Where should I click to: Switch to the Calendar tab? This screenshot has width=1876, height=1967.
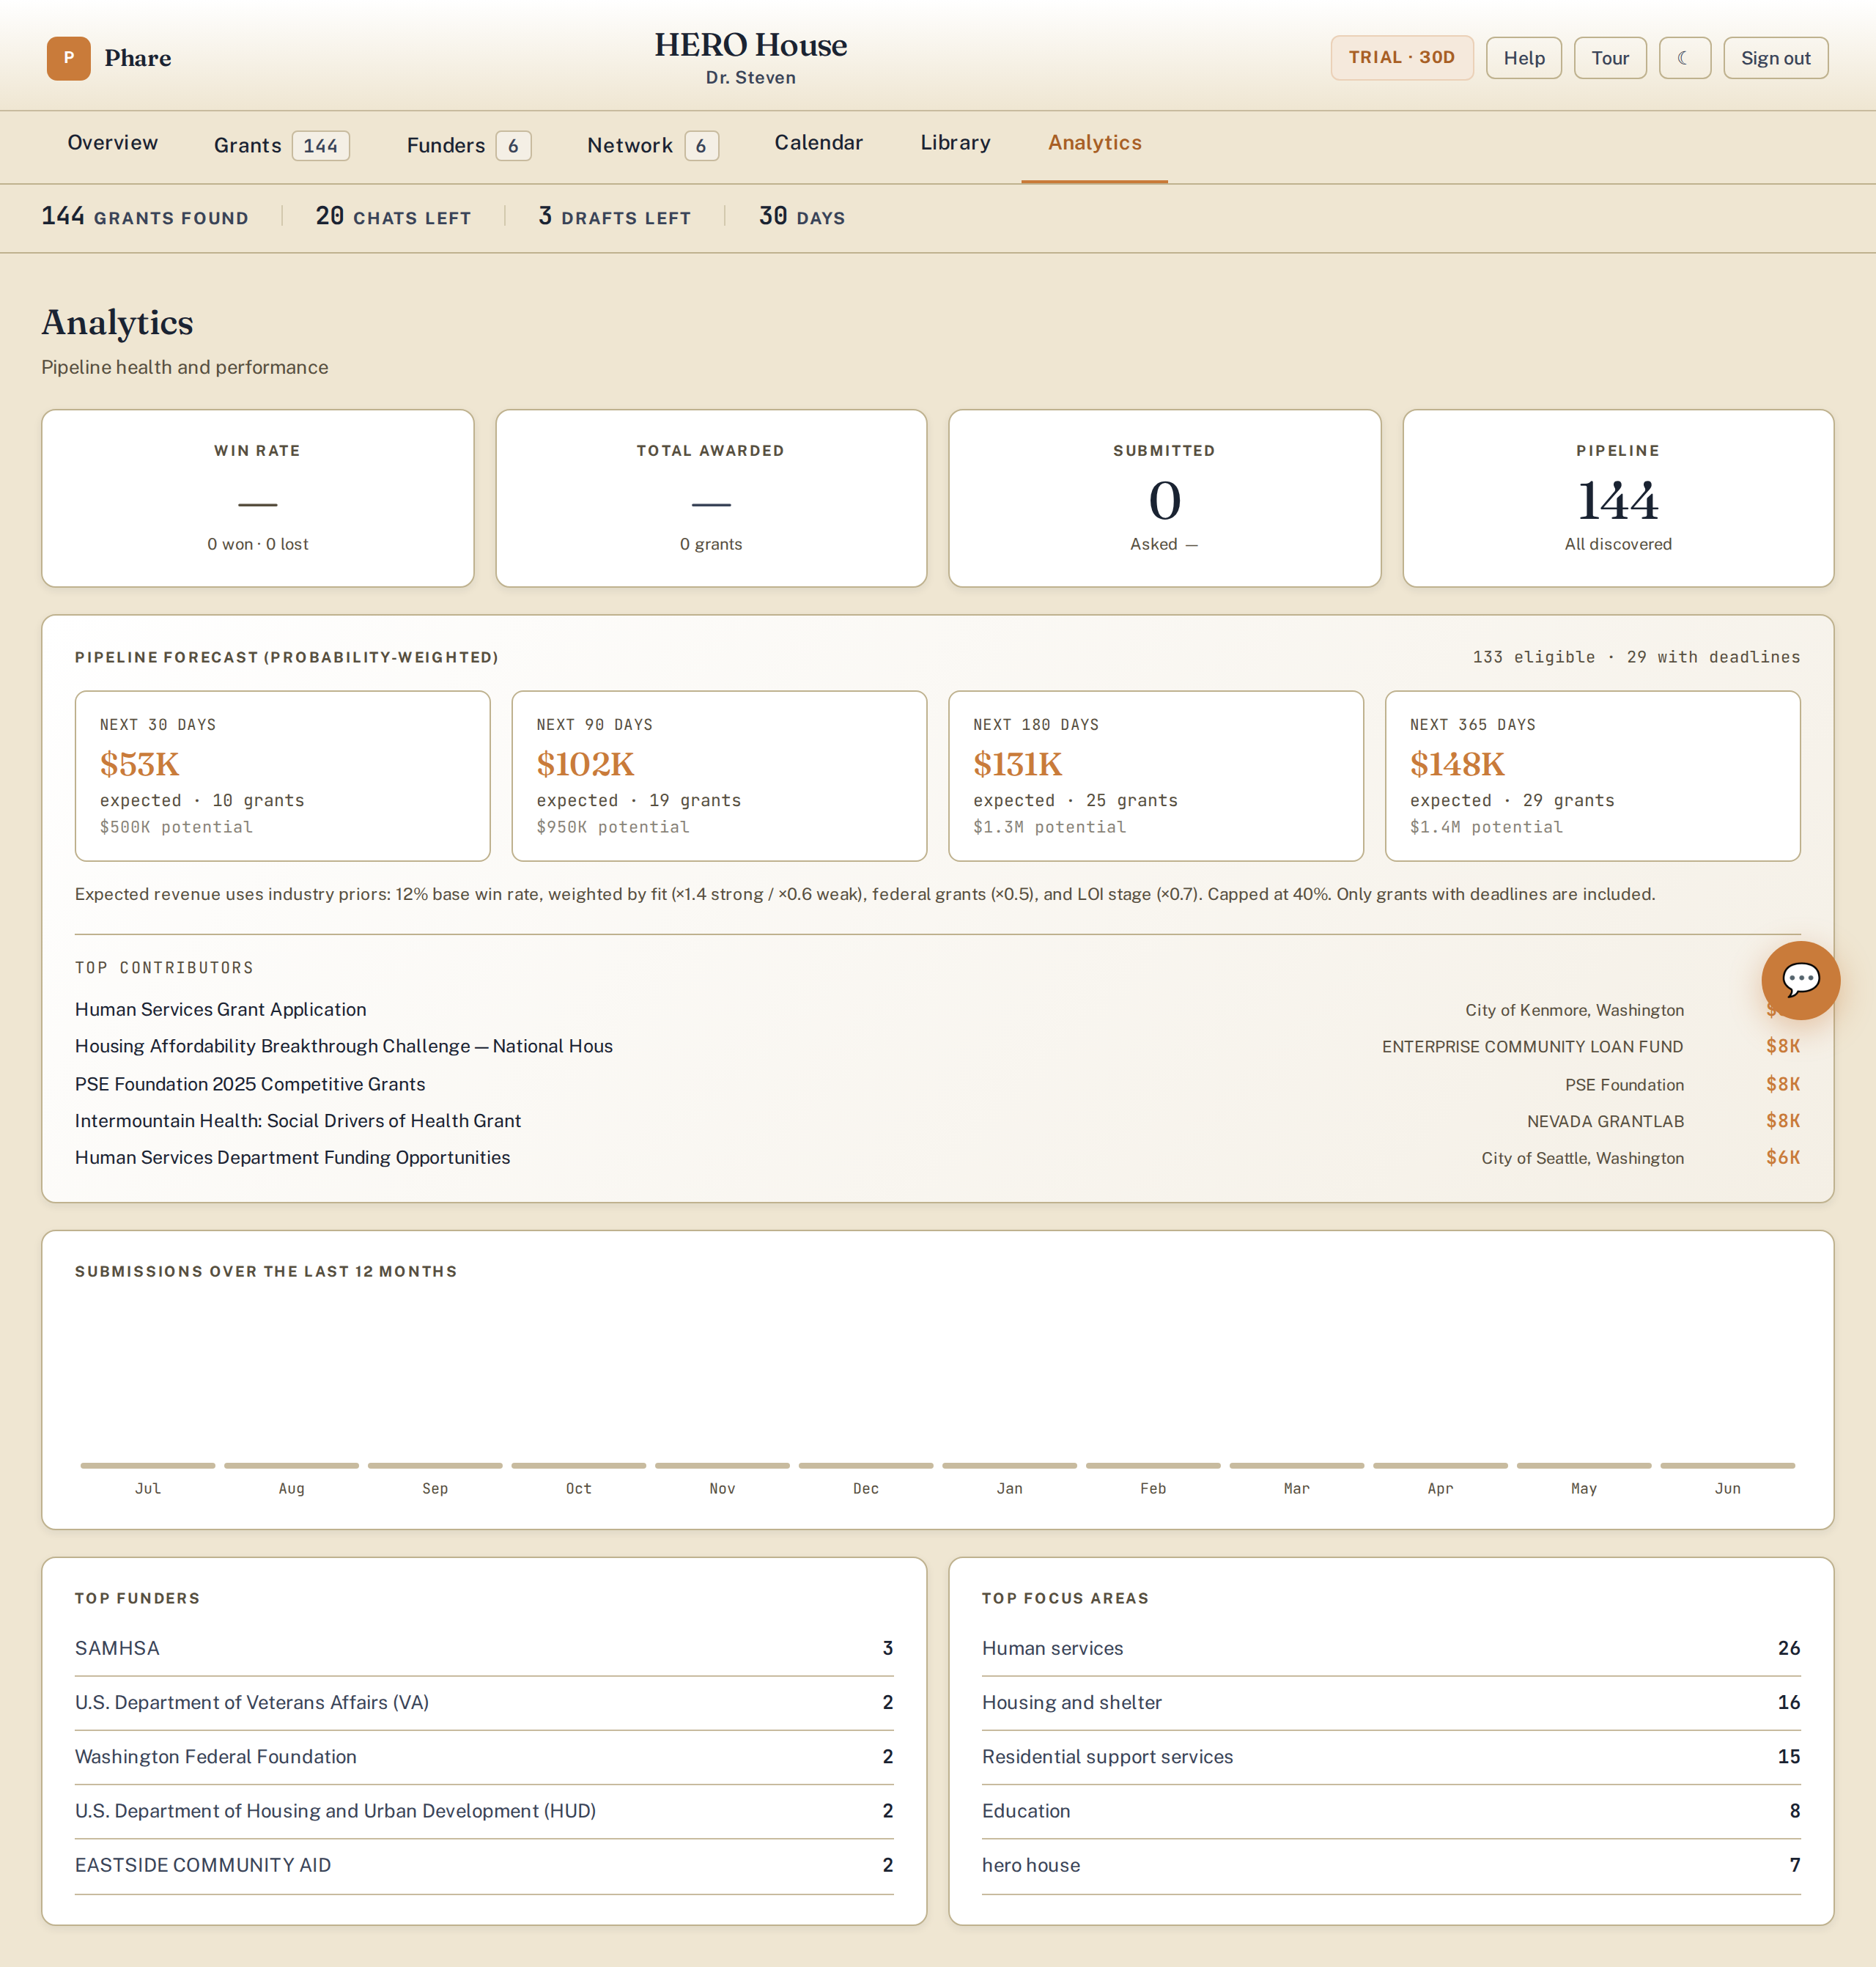pos(818,143)
